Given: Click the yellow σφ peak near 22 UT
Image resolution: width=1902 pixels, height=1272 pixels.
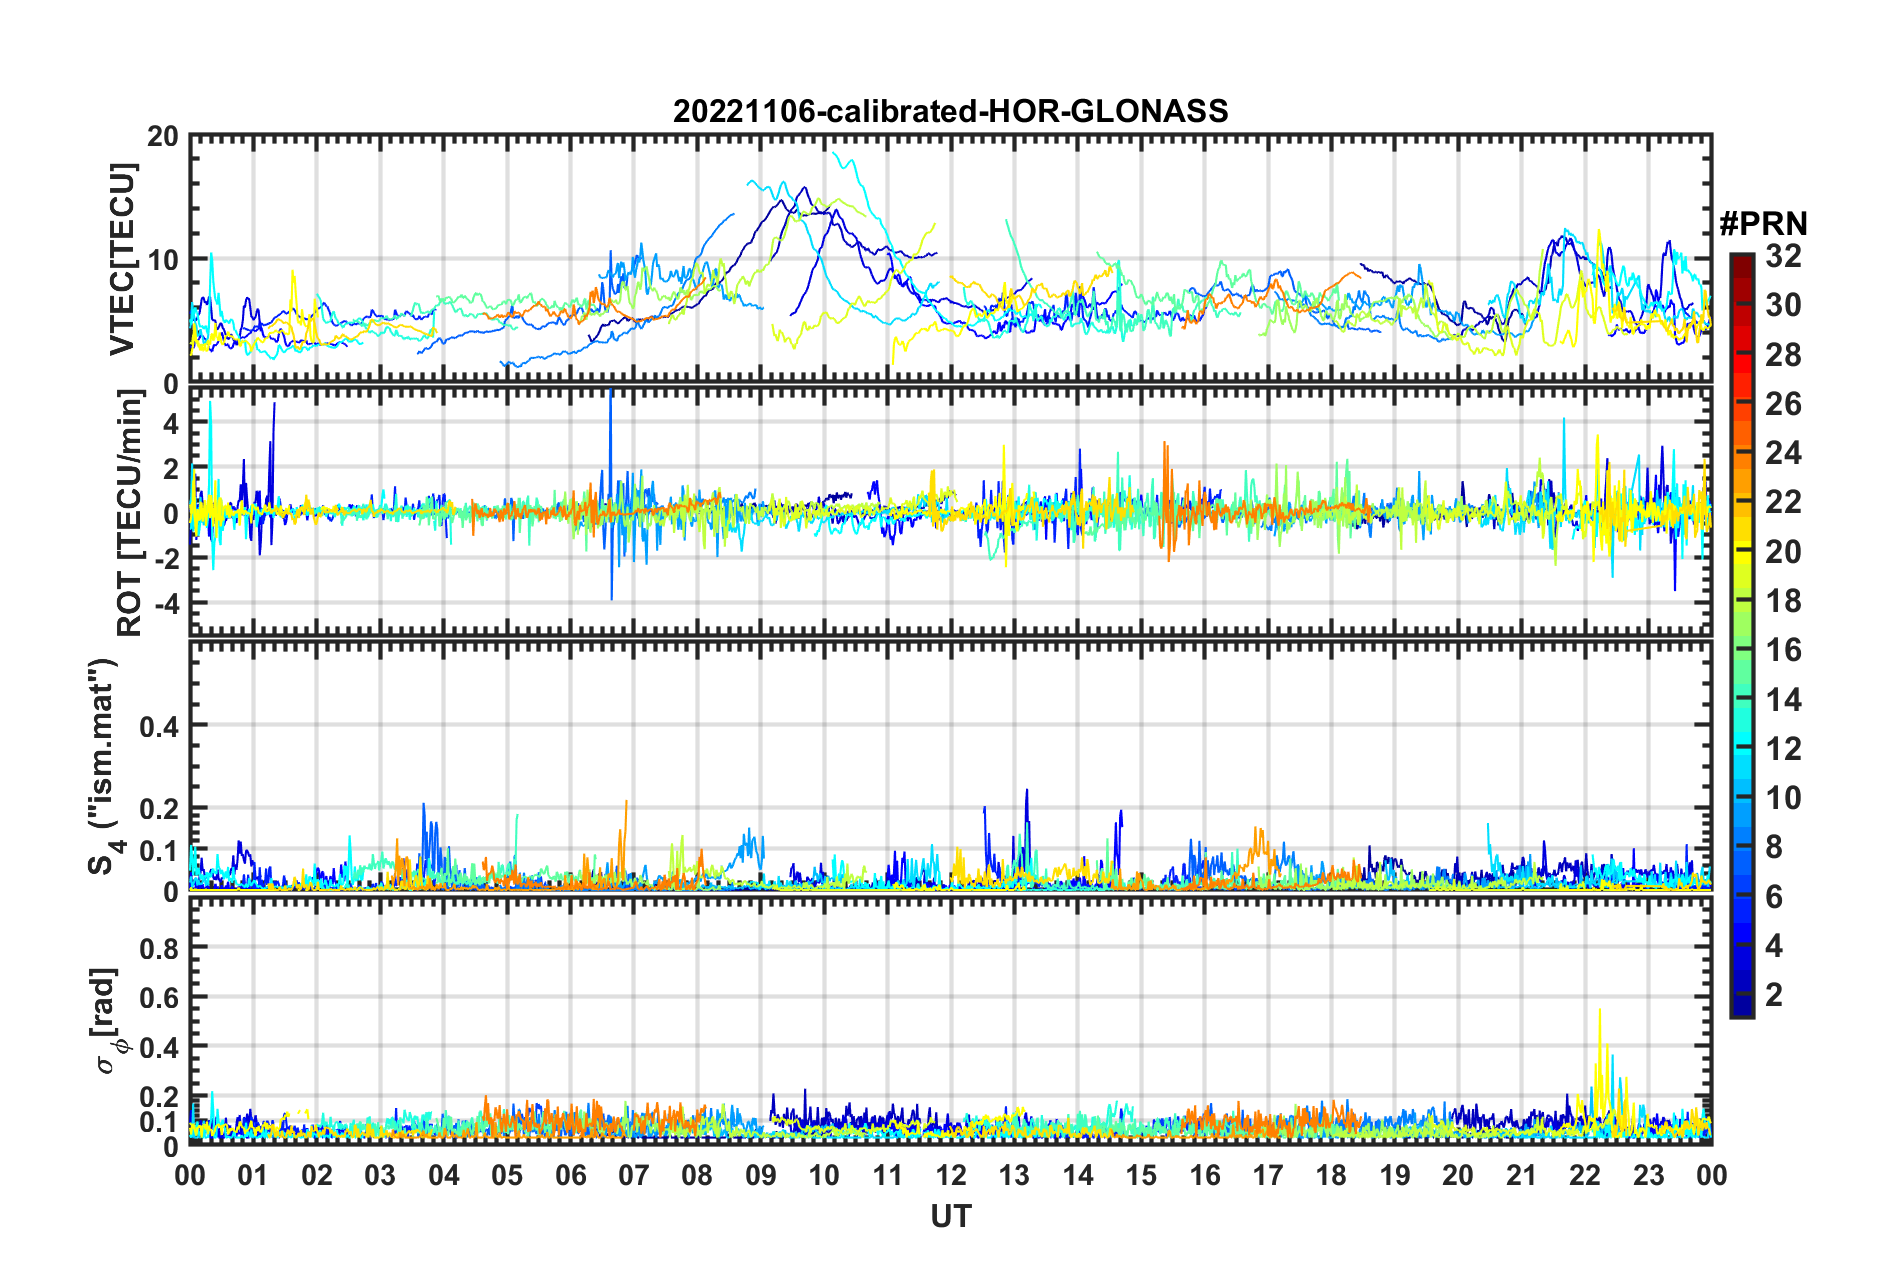Looking at the screenshot, I should pos(1600,1012).
